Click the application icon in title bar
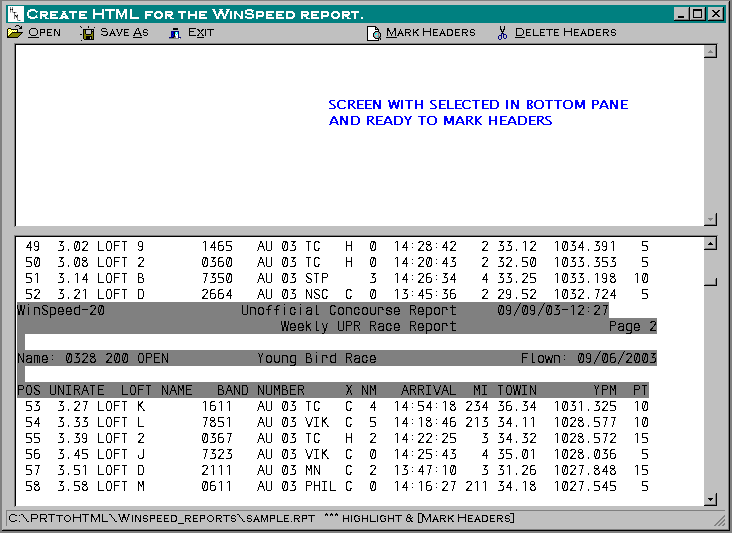Image resolution: width=732 pixels, height=533 pixels. (x=15, y=14)
